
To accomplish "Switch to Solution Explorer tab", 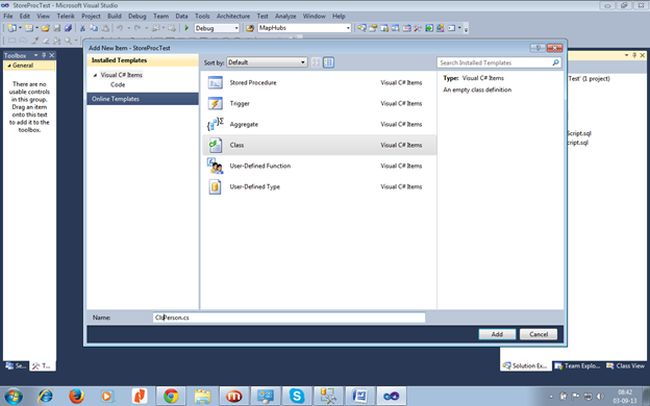I will [525, 366].
